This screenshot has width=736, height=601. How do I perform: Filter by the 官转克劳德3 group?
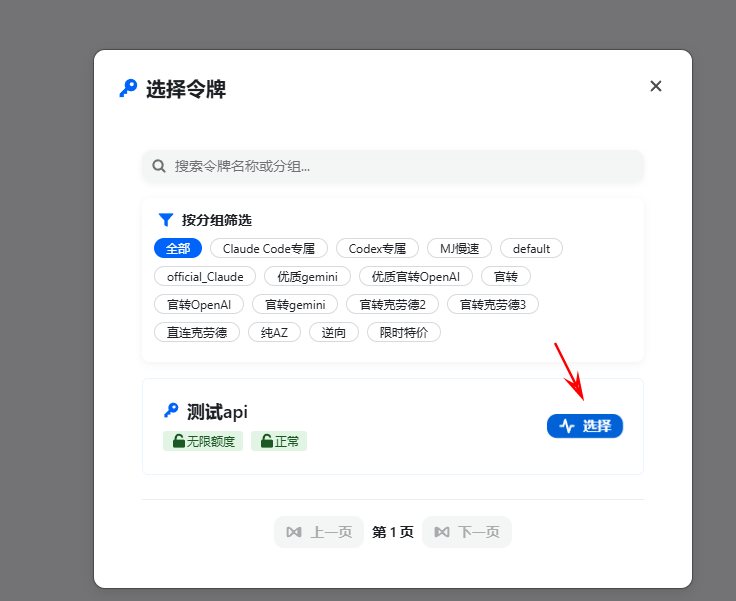coord(493,305)
